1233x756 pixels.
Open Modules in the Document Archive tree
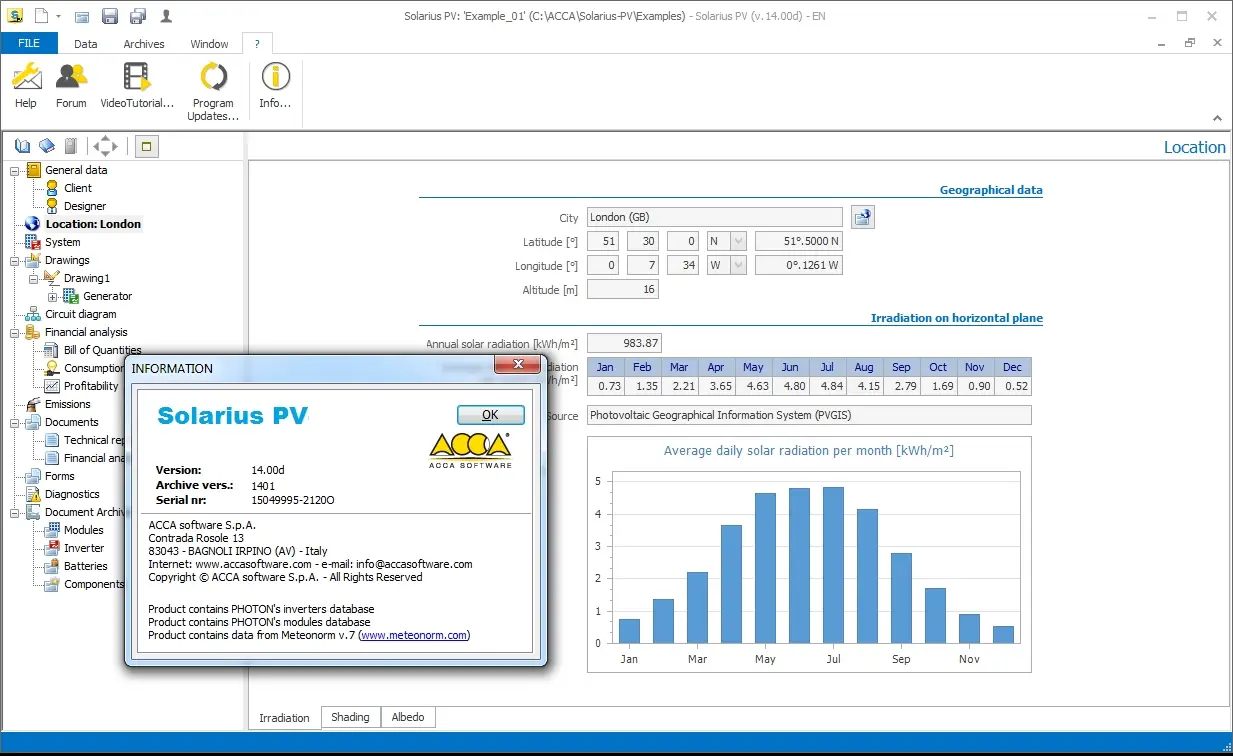pos(84,530)
